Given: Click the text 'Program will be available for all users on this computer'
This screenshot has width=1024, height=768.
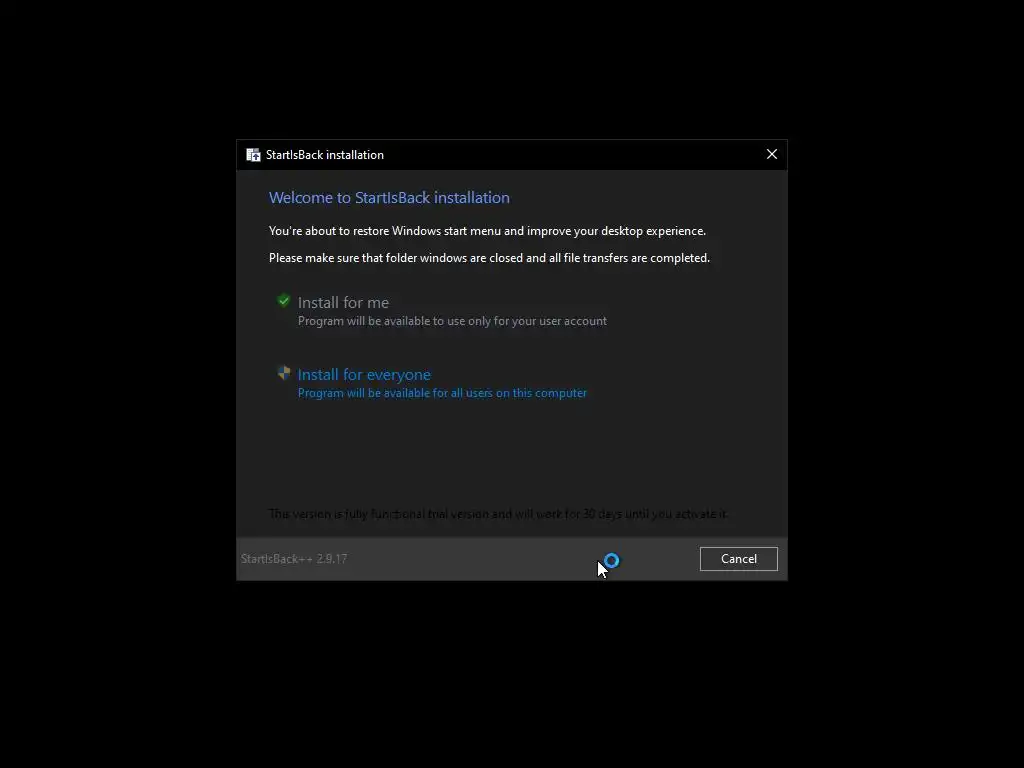Looking at the screenshot, I should pos(442,393).
